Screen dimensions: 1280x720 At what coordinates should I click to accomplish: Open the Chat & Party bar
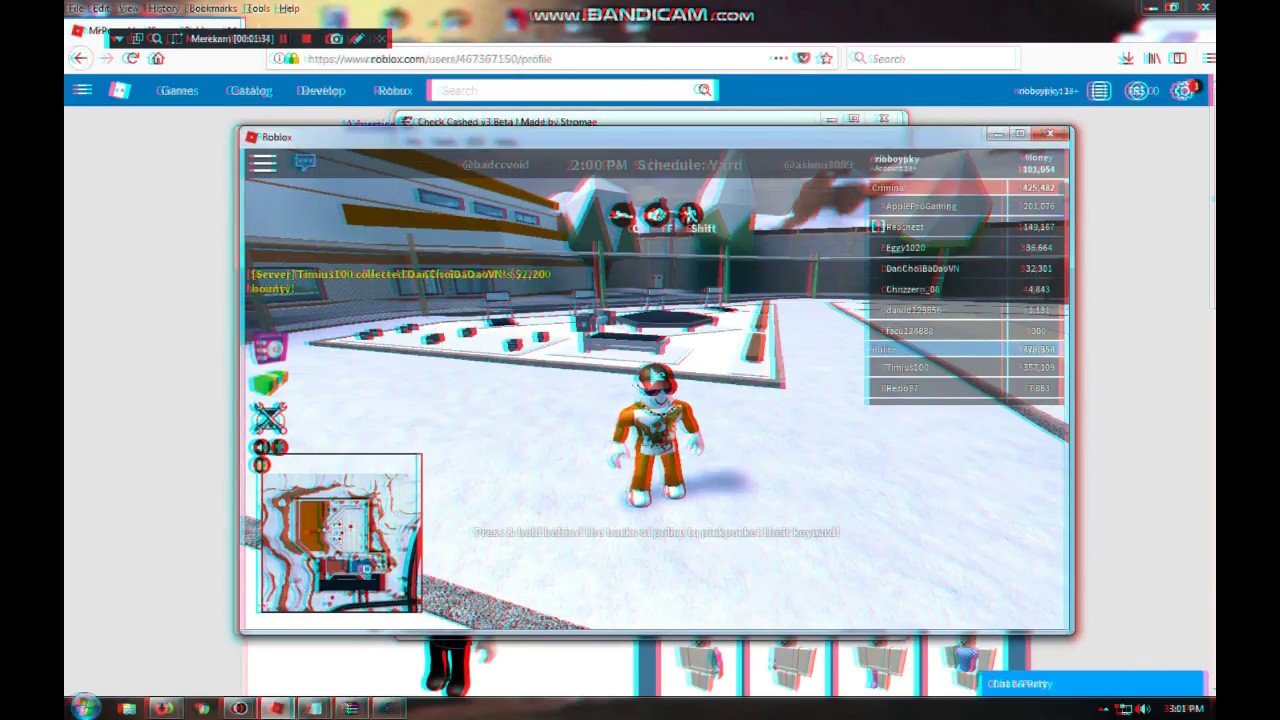click(x=1093, y=684)
